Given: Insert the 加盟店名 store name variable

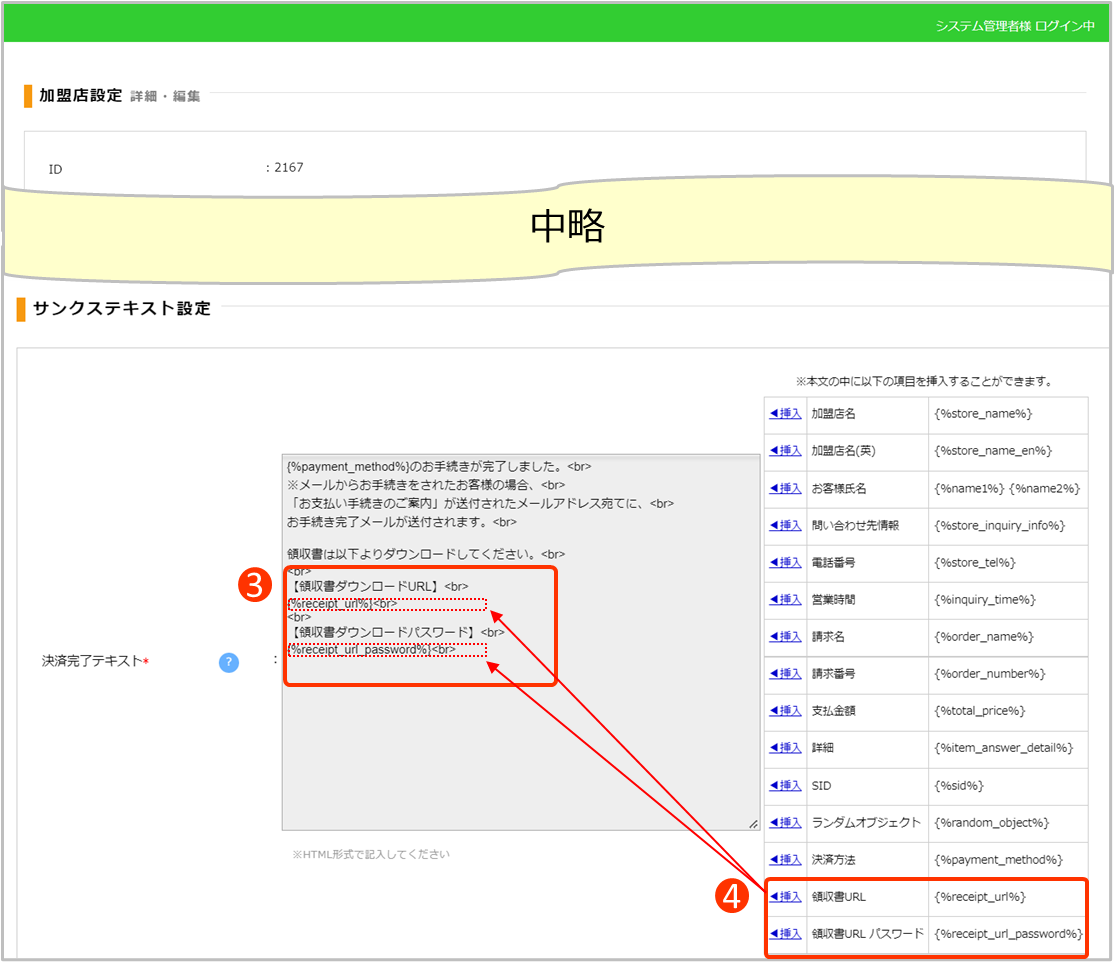Looking at the screenshot, I should pyautogui.click(x=785, y=414).
